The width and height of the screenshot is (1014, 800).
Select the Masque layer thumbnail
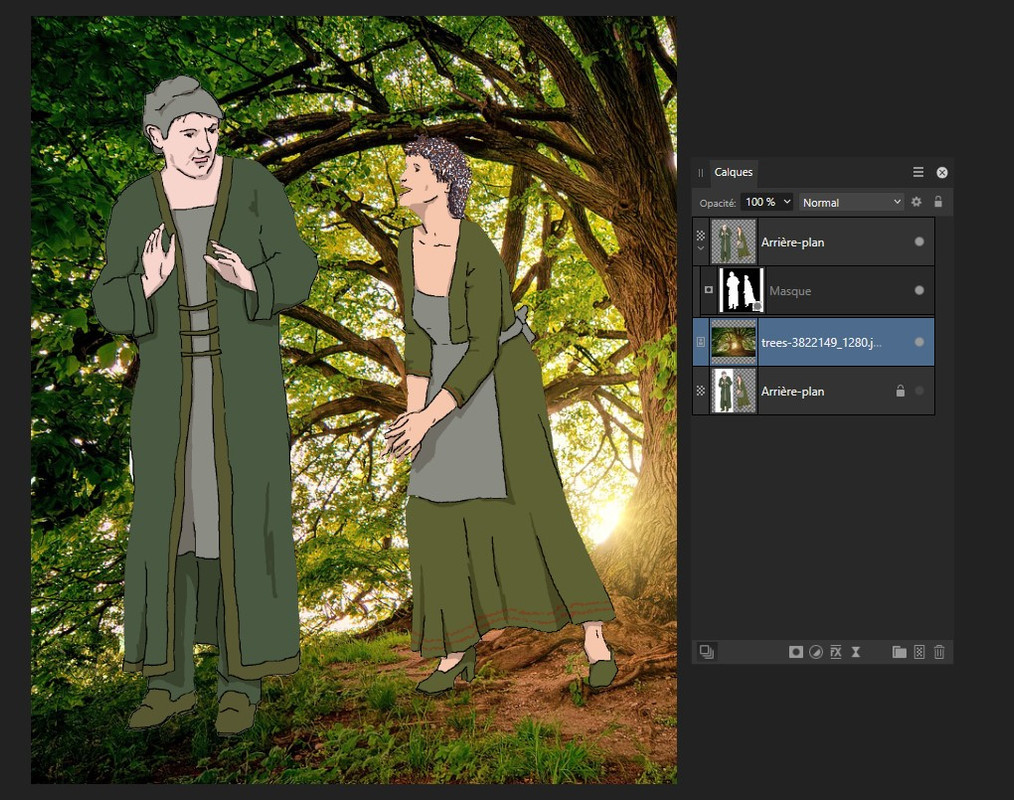tap(741, 290)
